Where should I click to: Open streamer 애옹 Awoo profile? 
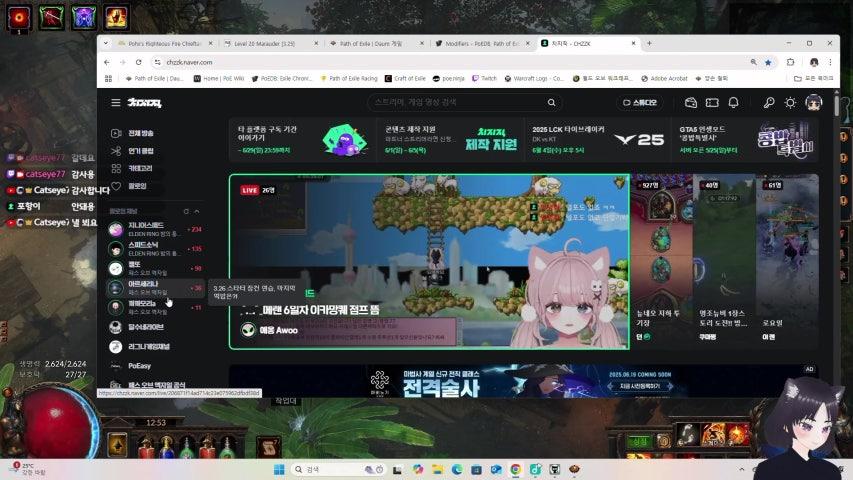point(270,330)
